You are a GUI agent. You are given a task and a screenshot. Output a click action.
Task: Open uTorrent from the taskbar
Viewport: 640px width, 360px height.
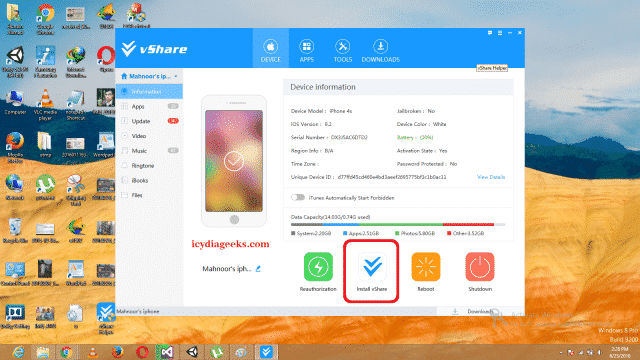click(216, 352)
